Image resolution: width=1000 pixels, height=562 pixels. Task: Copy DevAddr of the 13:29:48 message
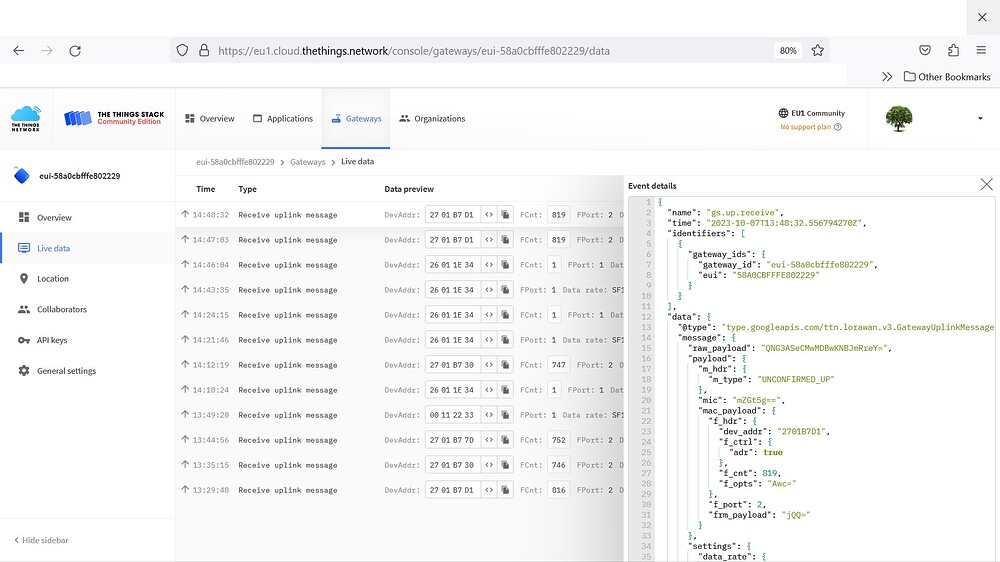505,490
